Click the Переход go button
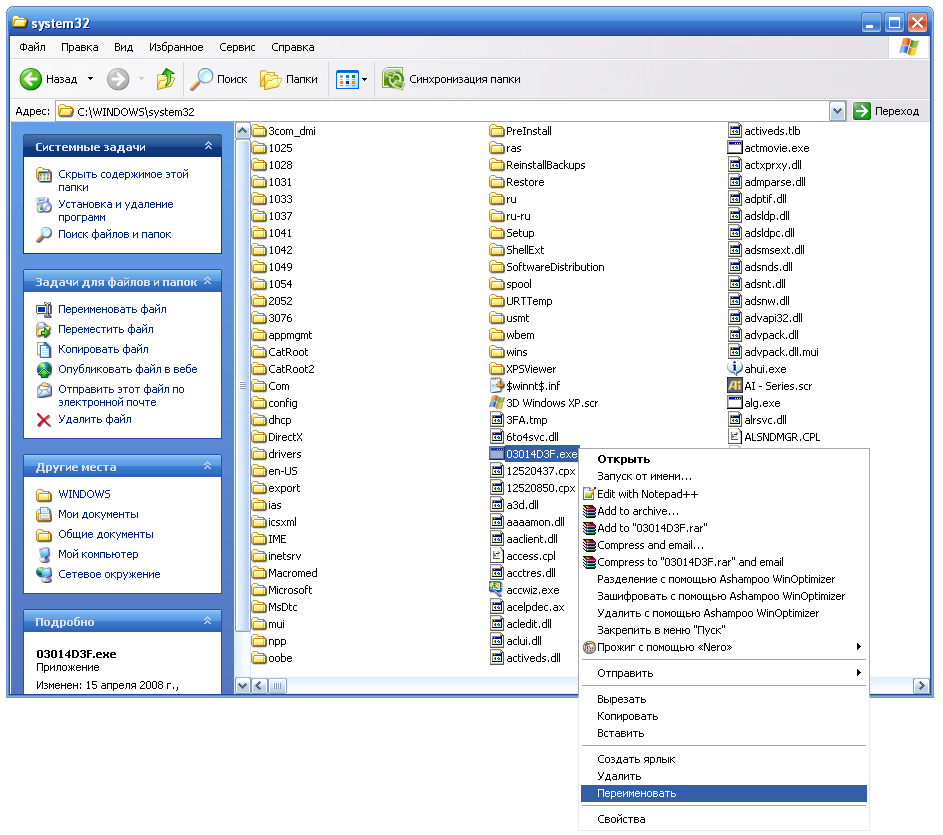Viewport: 943px width, 835px height. coord(886,111)
